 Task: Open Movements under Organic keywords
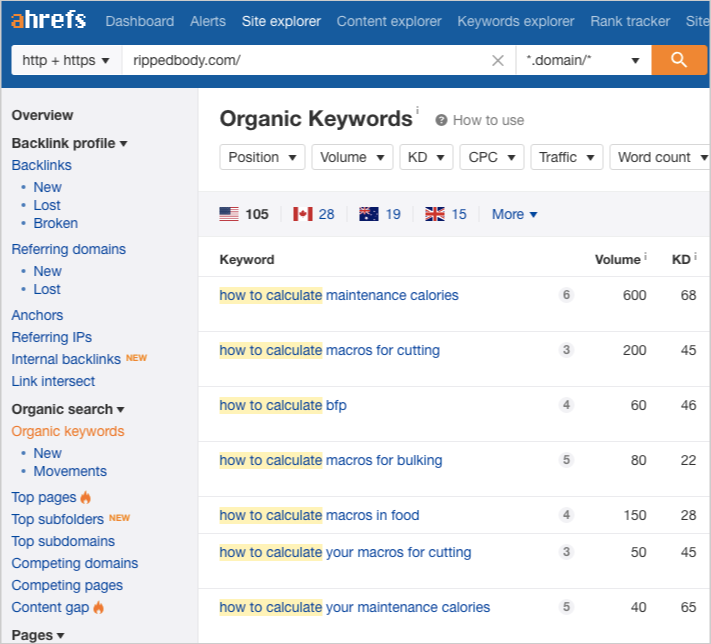[x=70, y=471]
